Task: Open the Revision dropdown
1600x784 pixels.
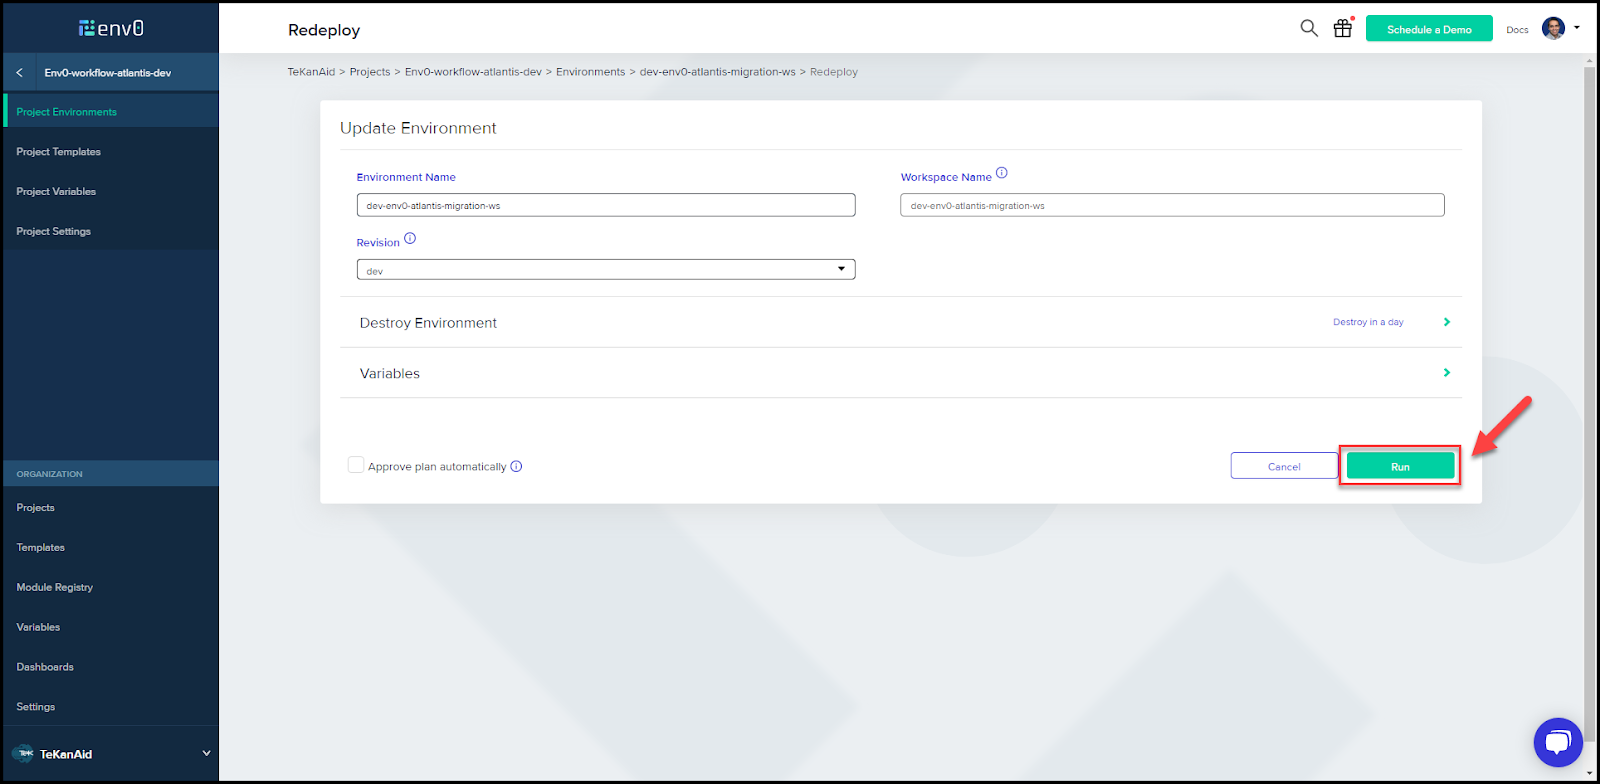Action: point(606,270)
